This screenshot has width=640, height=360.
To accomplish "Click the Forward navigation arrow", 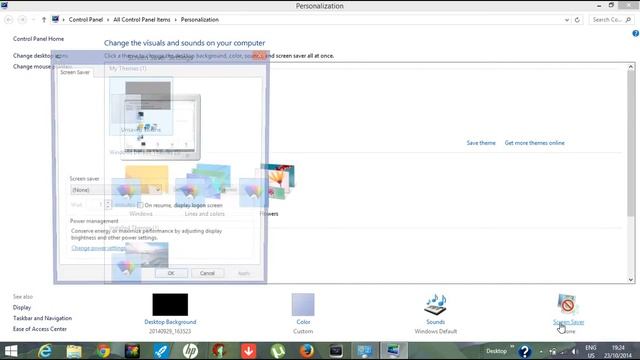I will click(x=22, y=20).
